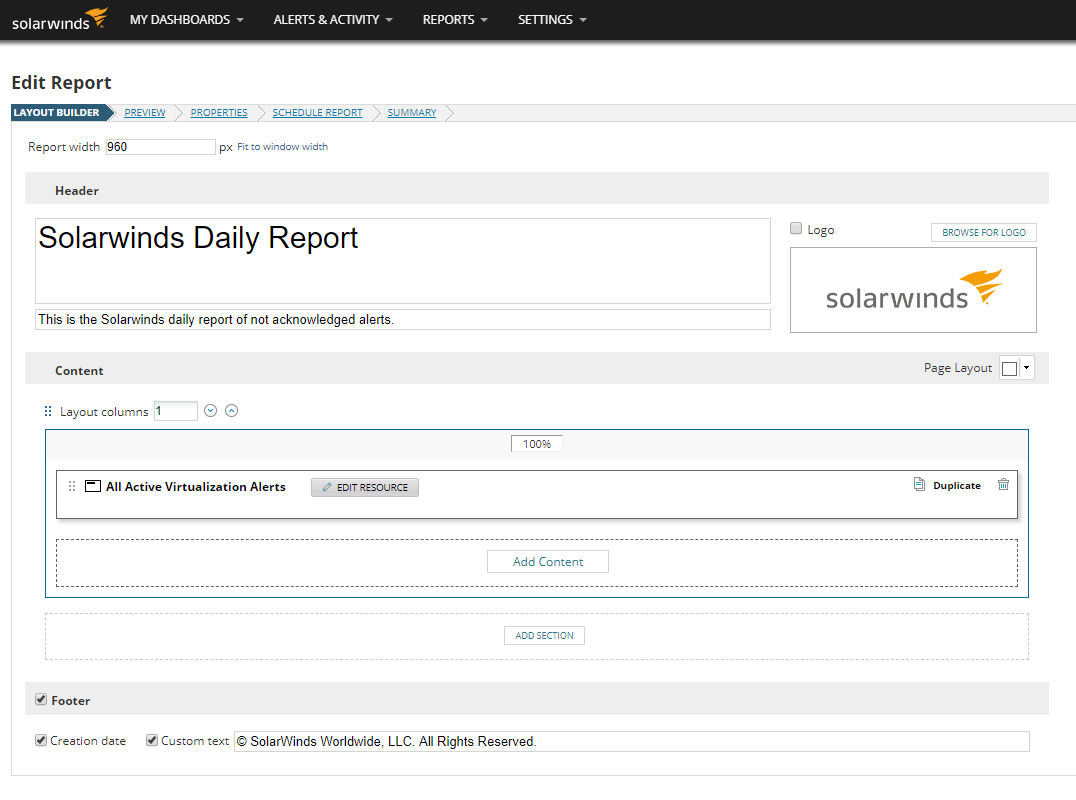Click the Duplicate label
The image size is (1076, 800).
[x=957, y=485]
